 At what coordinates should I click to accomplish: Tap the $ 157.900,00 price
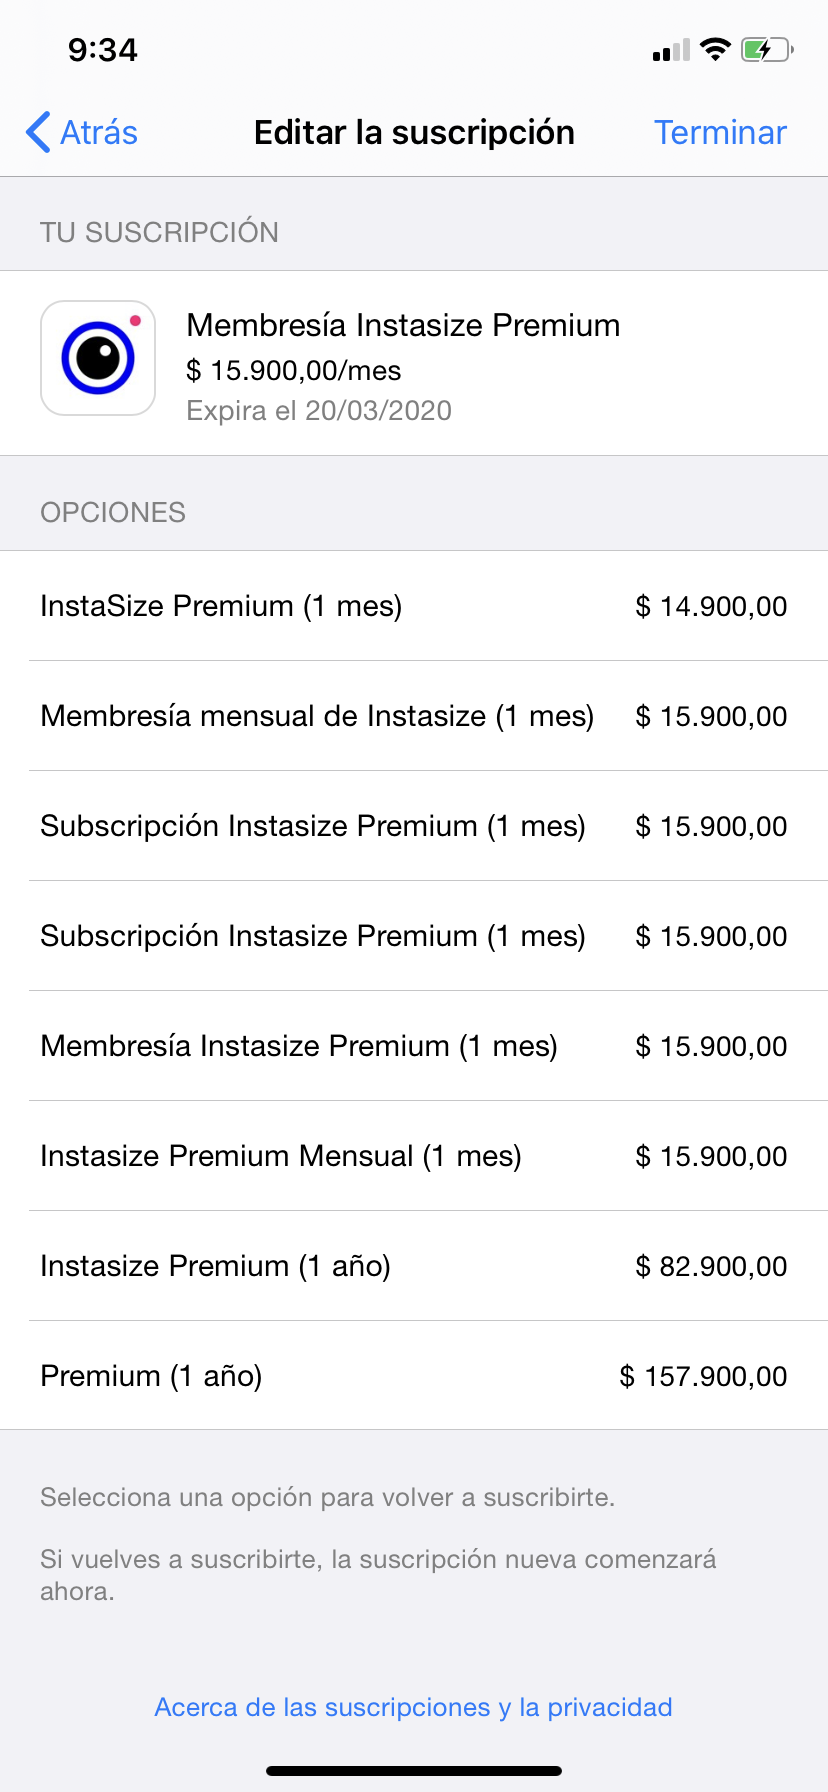(703, 1376)
